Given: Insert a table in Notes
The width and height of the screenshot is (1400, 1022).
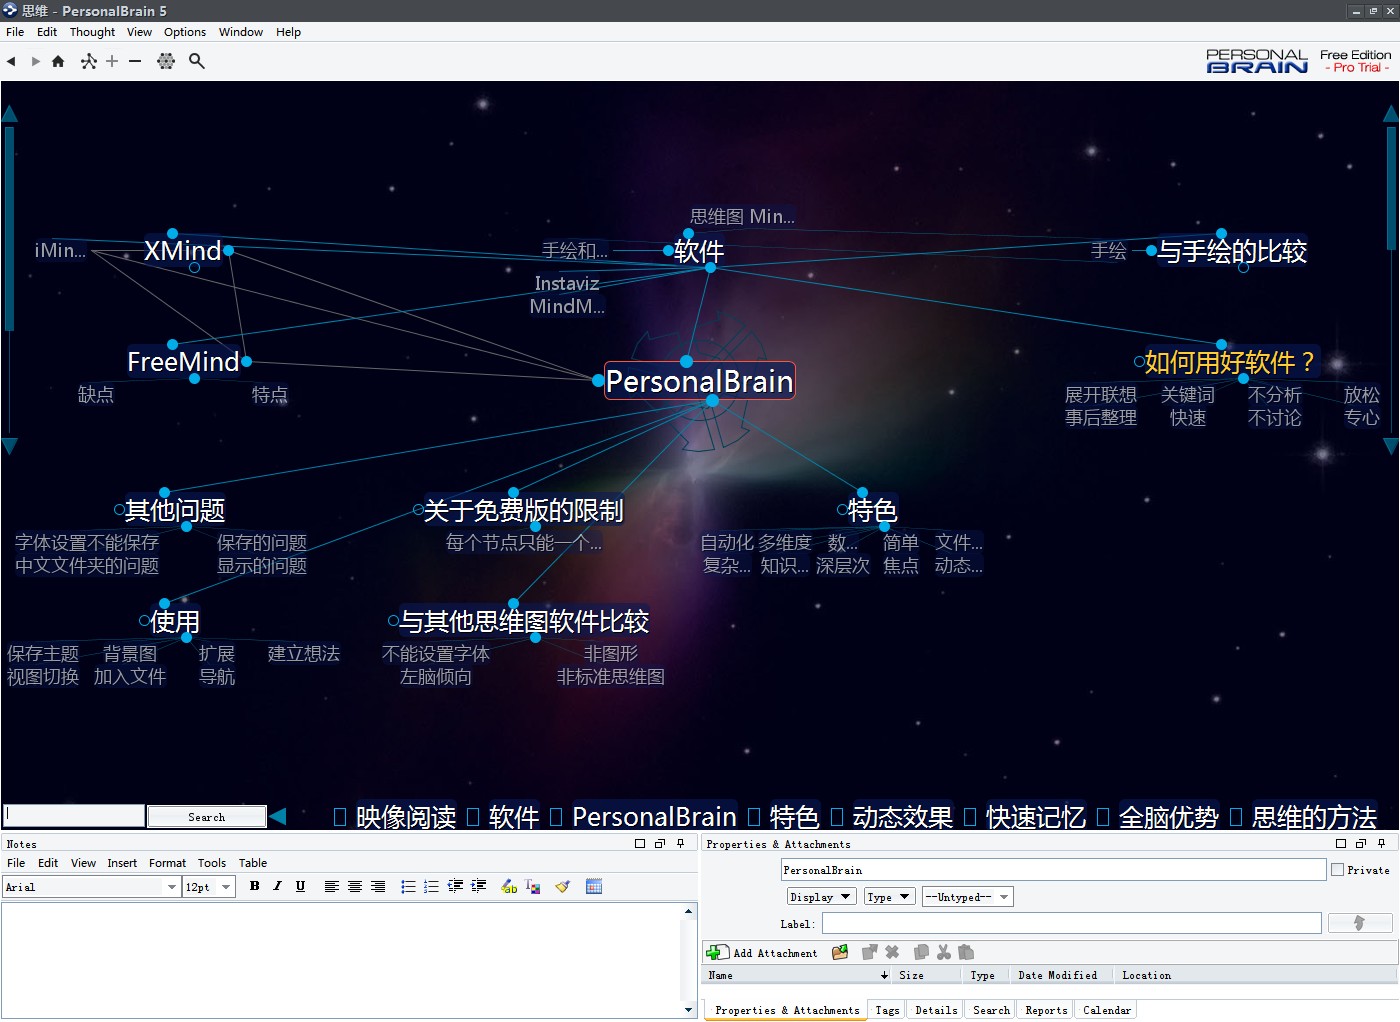Looking at the screenshot, I should pyautogui.click(x=594, y=886).
